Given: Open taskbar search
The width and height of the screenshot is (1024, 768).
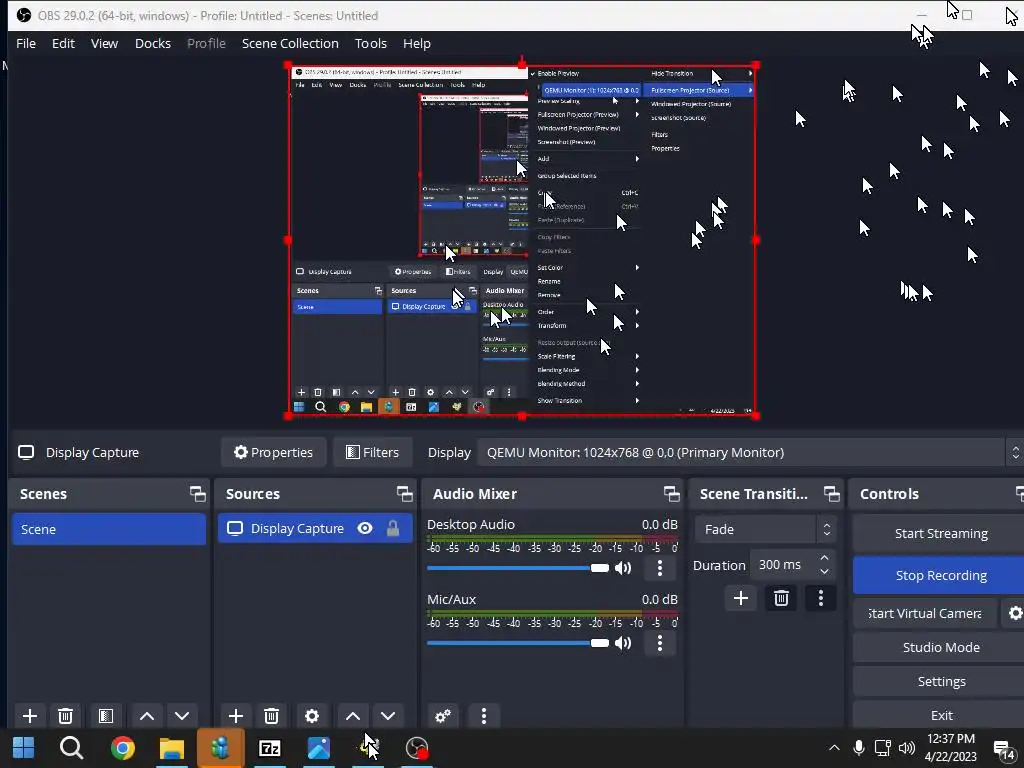Looking at the screenshot, I should coord(71,748).
